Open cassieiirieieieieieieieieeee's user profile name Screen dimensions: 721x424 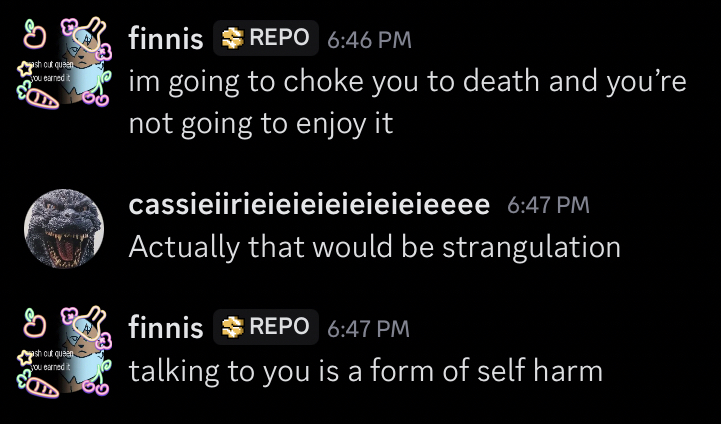(x=309, y=205)
